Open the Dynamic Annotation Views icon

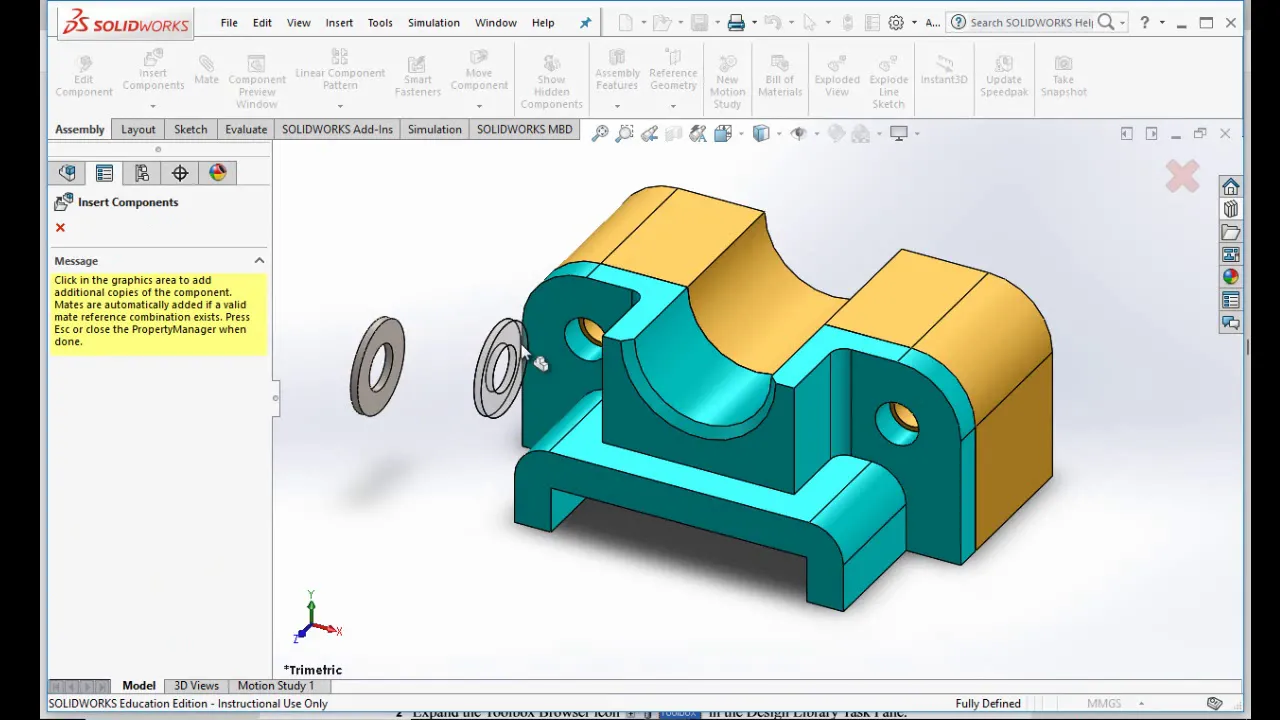point(698,133)
